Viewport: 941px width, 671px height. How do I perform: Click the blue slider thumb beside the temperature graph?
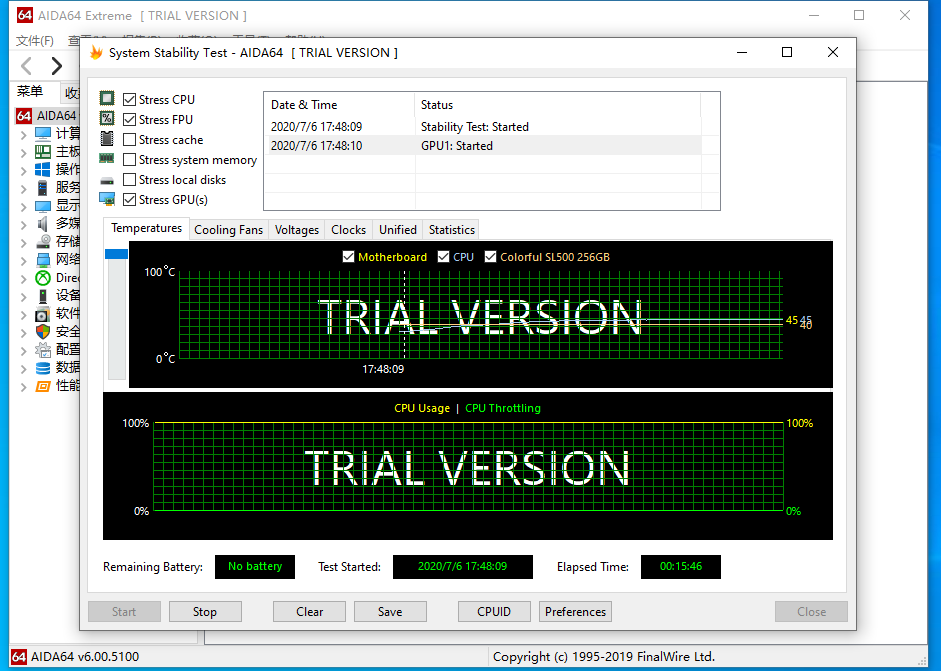click(116, 254)
